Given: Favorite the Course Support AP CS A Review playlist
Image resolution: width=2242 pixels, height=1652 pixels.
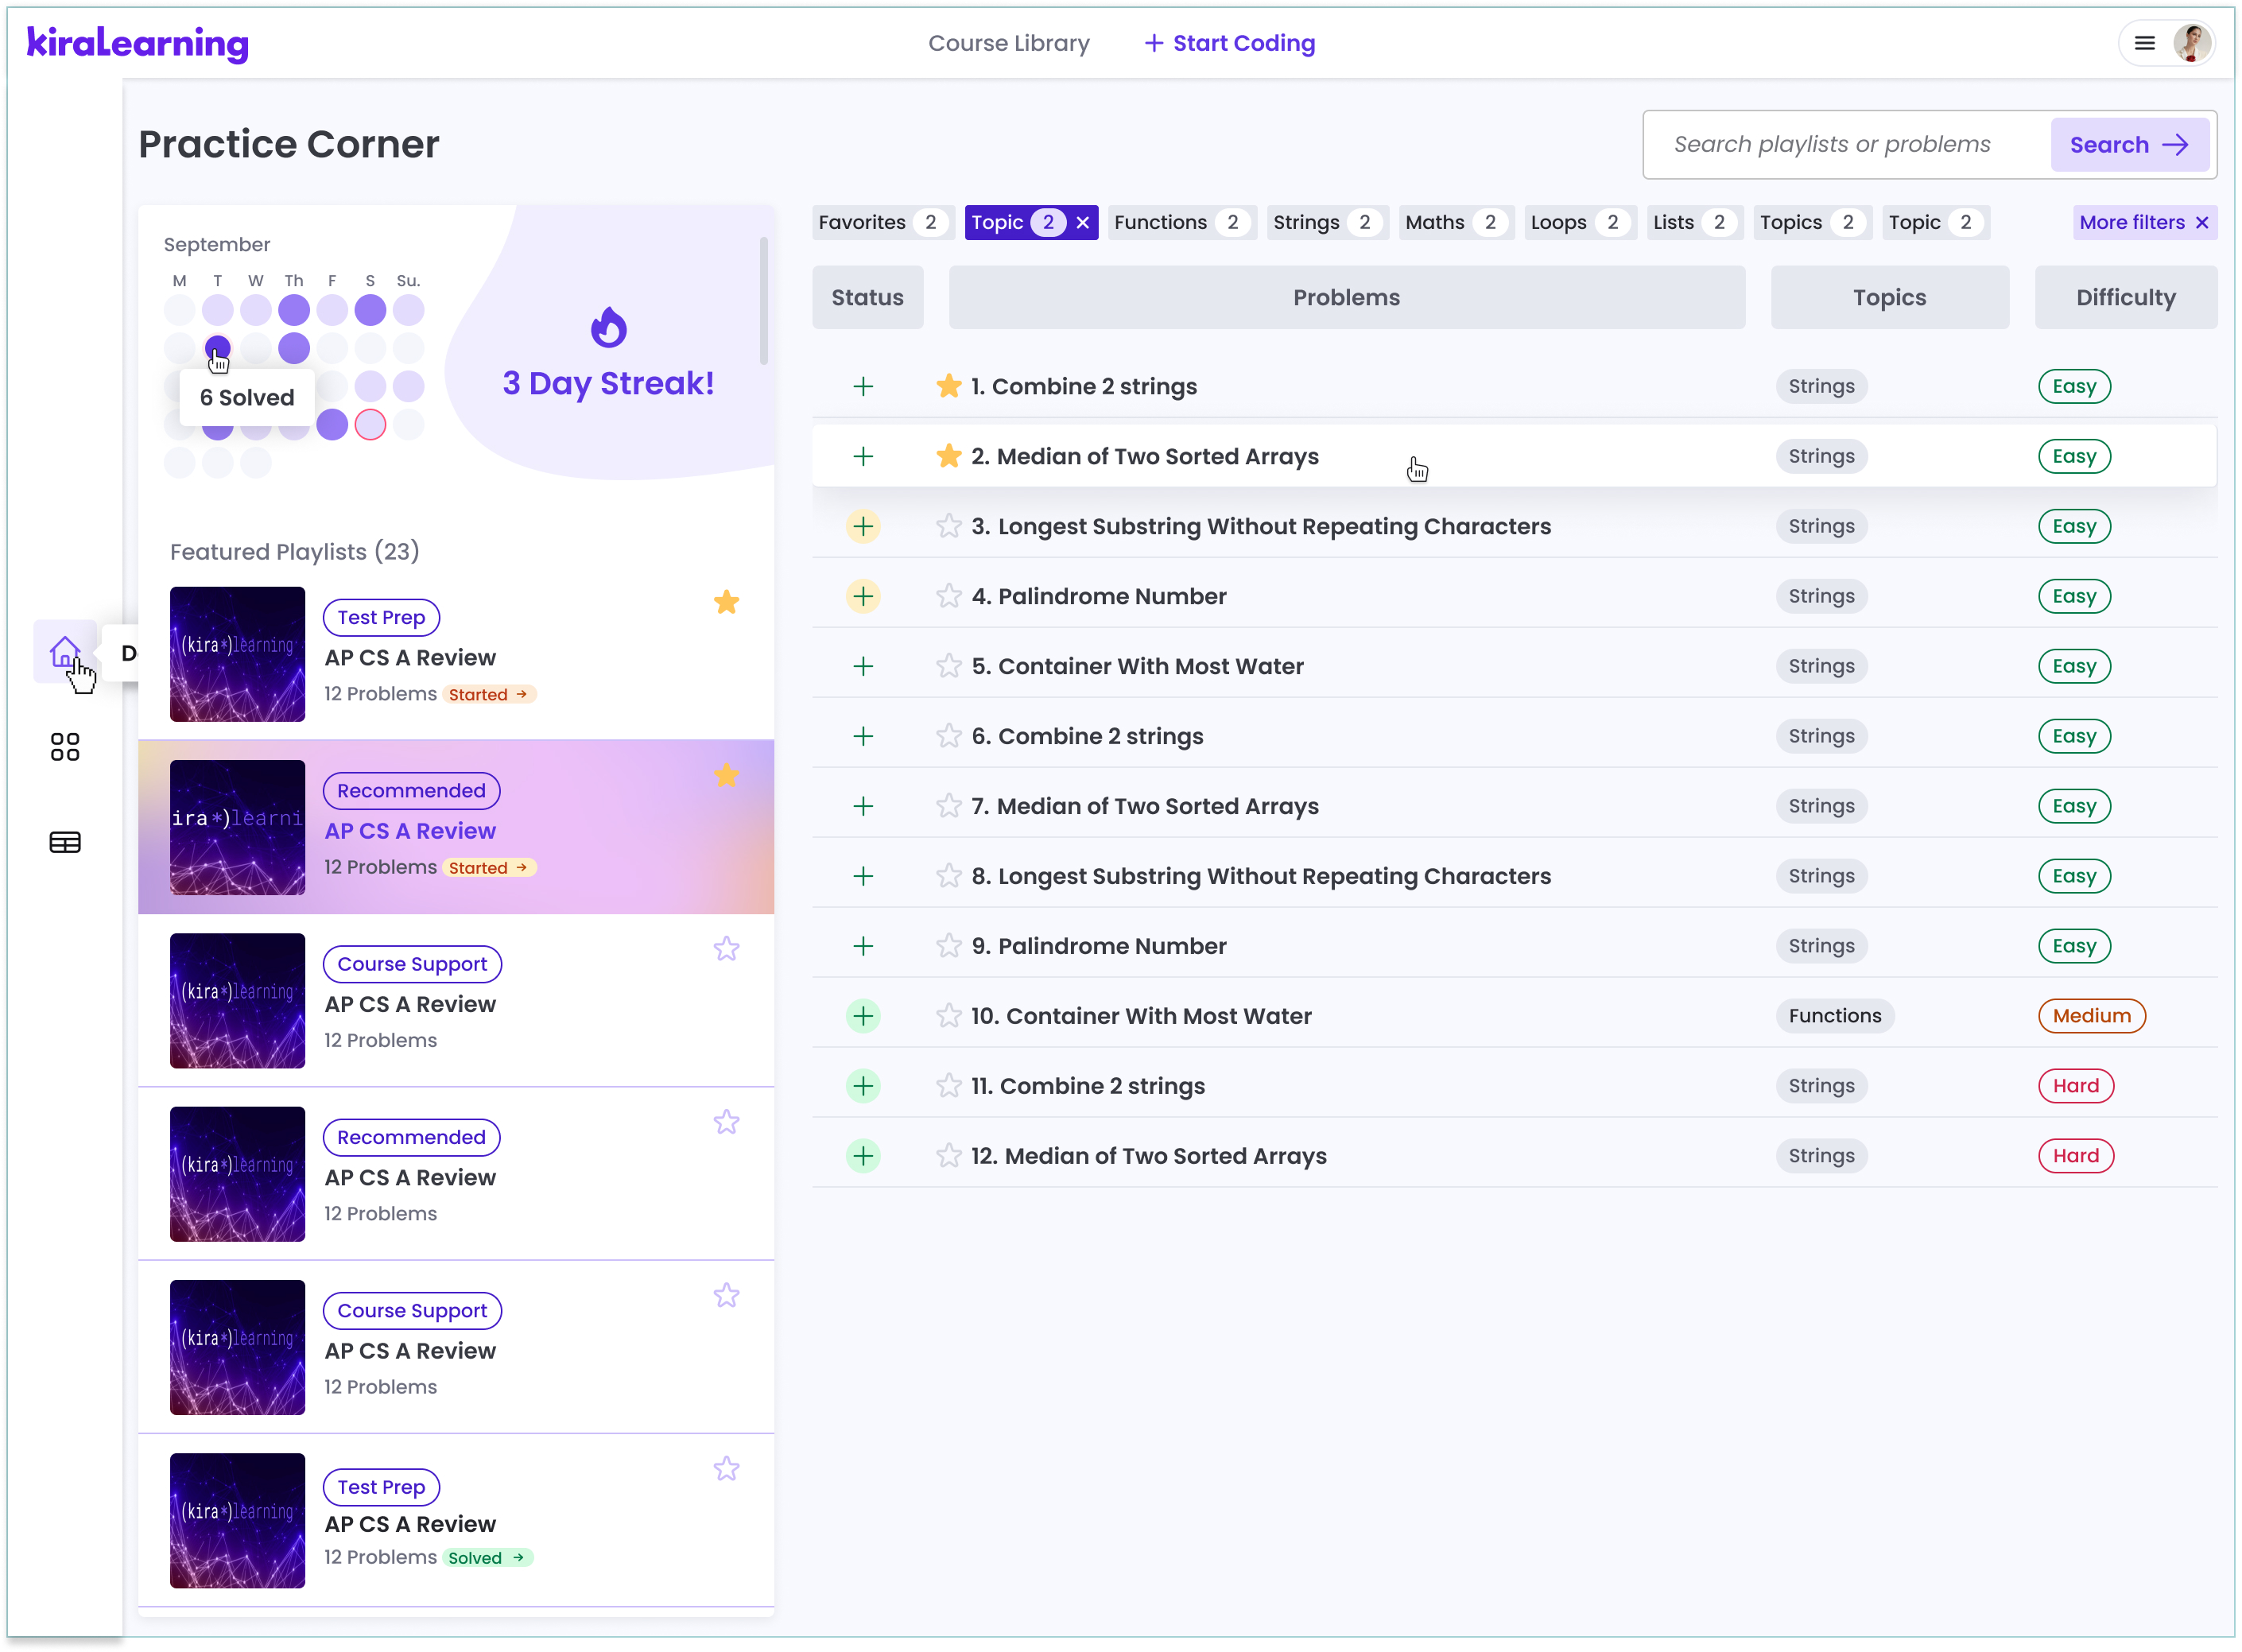Looking at the screenshot, I should pyautogui.click(x=726, y=949).
